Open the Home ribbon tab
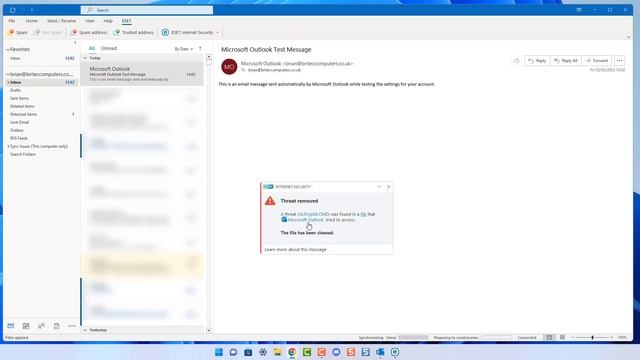This screenshot has height=360, width=640. coord(31,21)
